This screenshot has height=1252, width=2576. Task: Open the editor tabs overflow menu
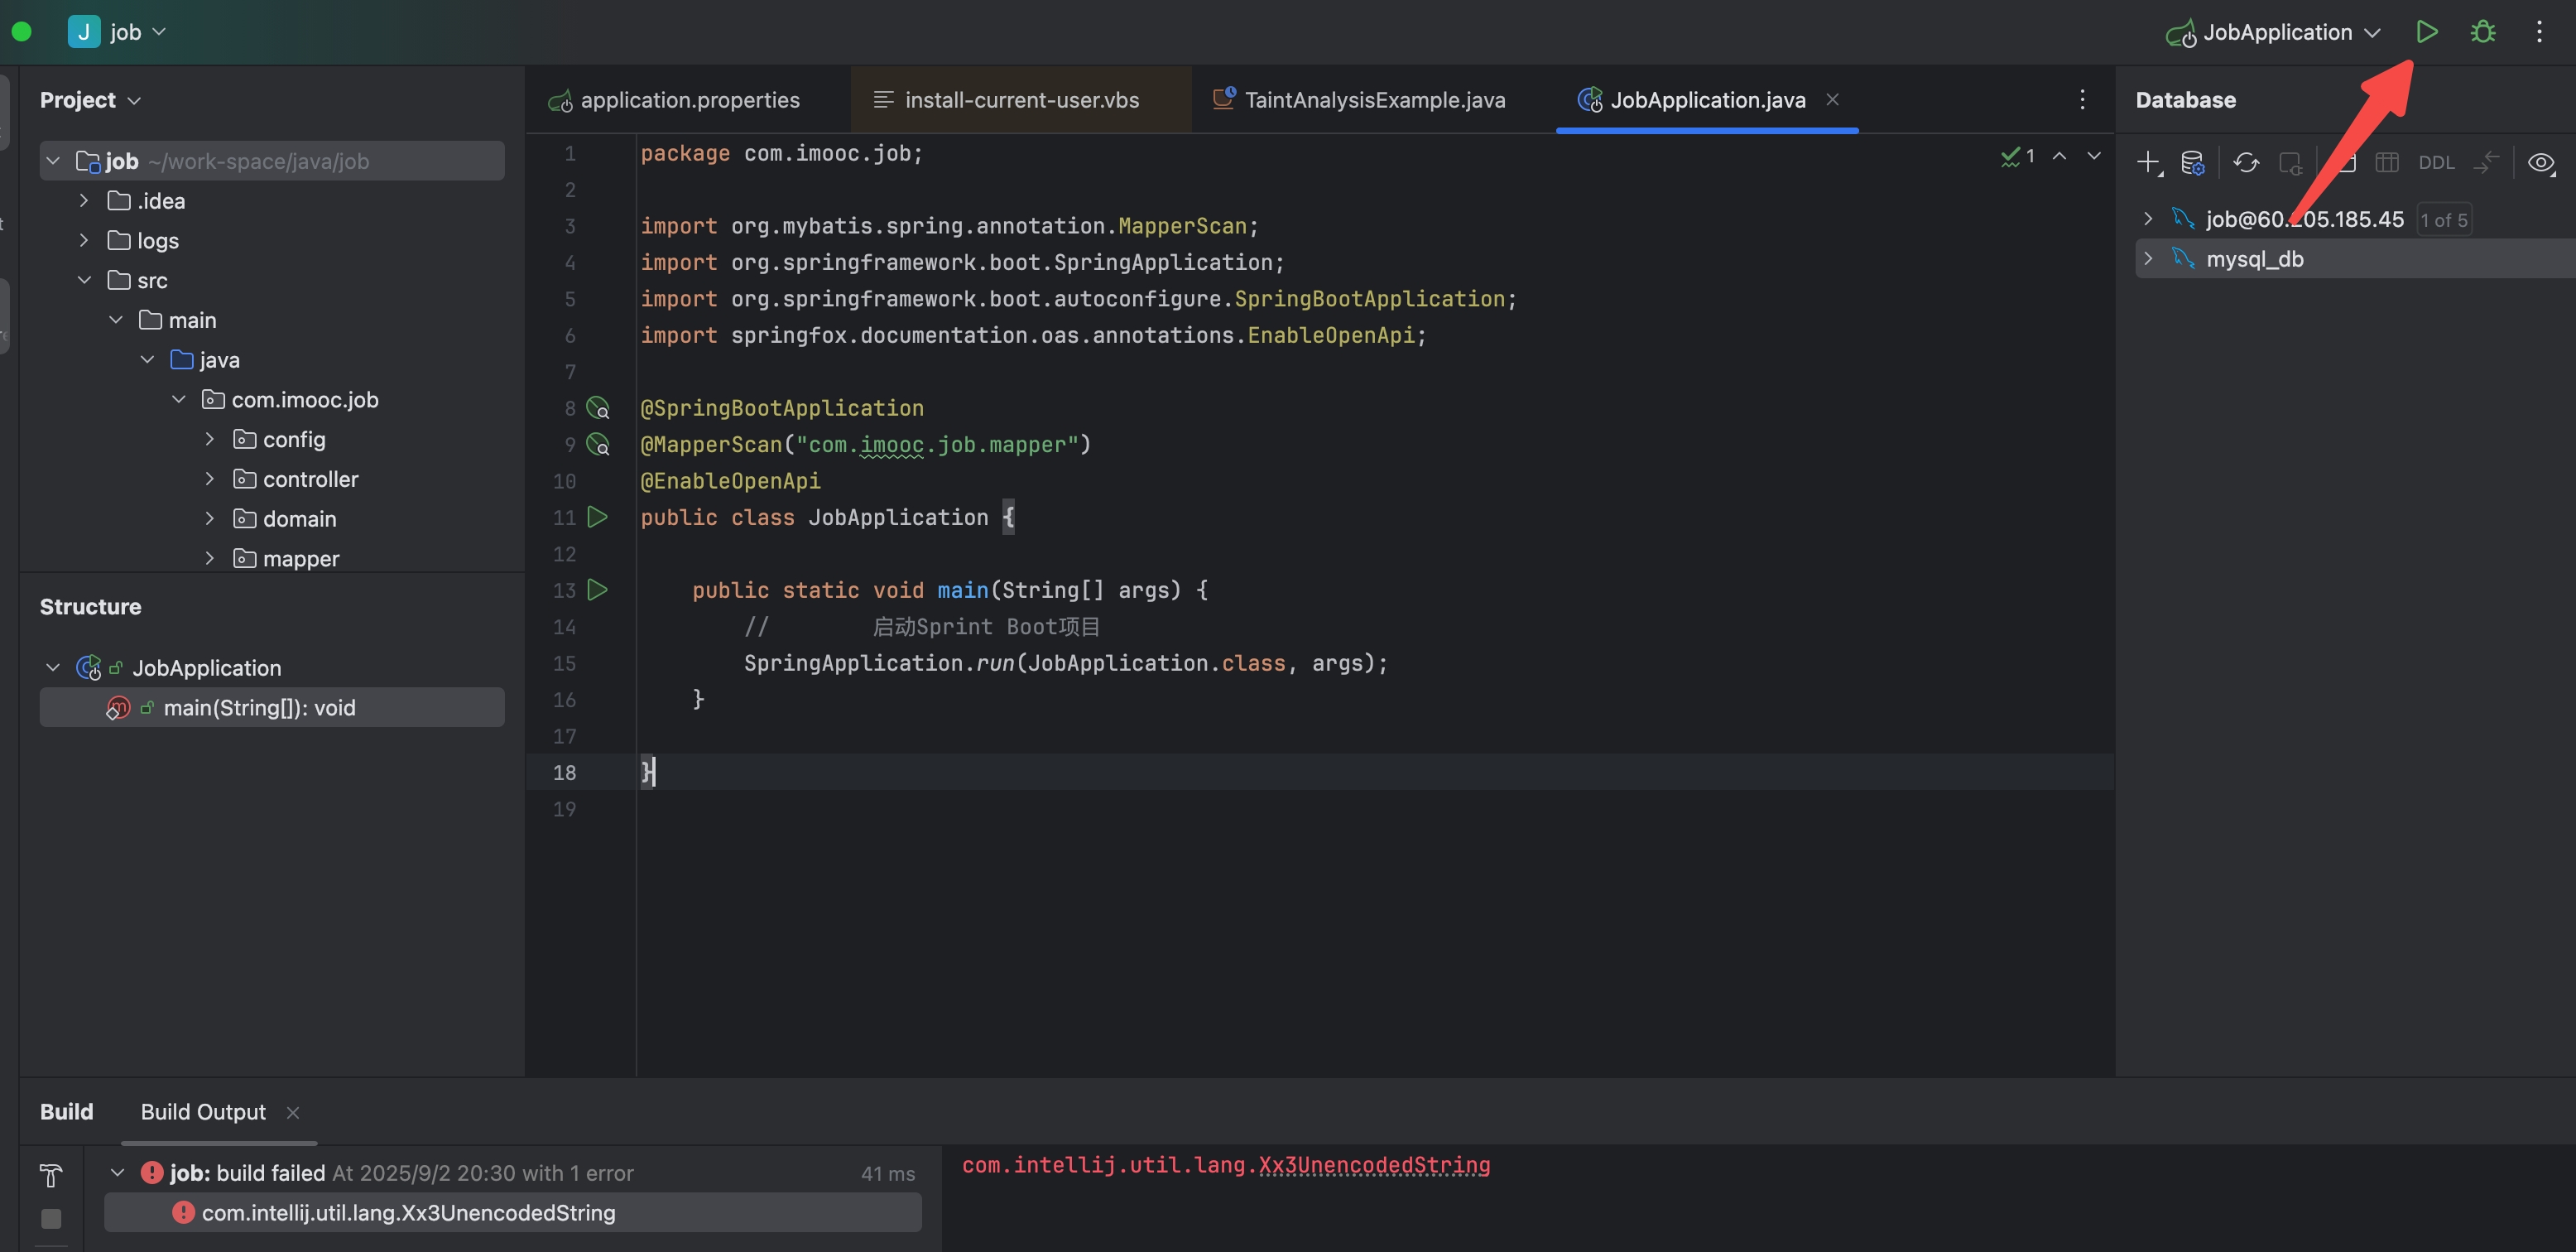click(x=2082, y=100)
